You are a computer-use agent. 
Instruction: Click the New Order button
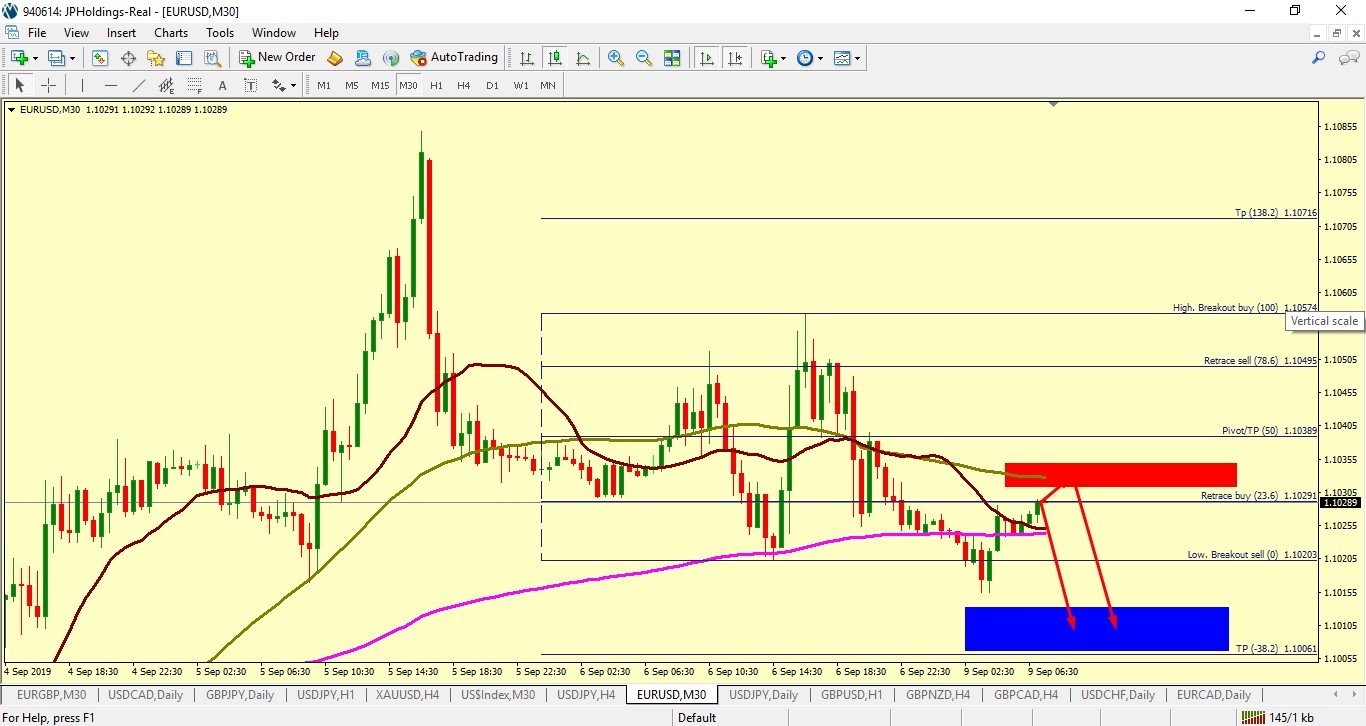(x=277, y=58)
